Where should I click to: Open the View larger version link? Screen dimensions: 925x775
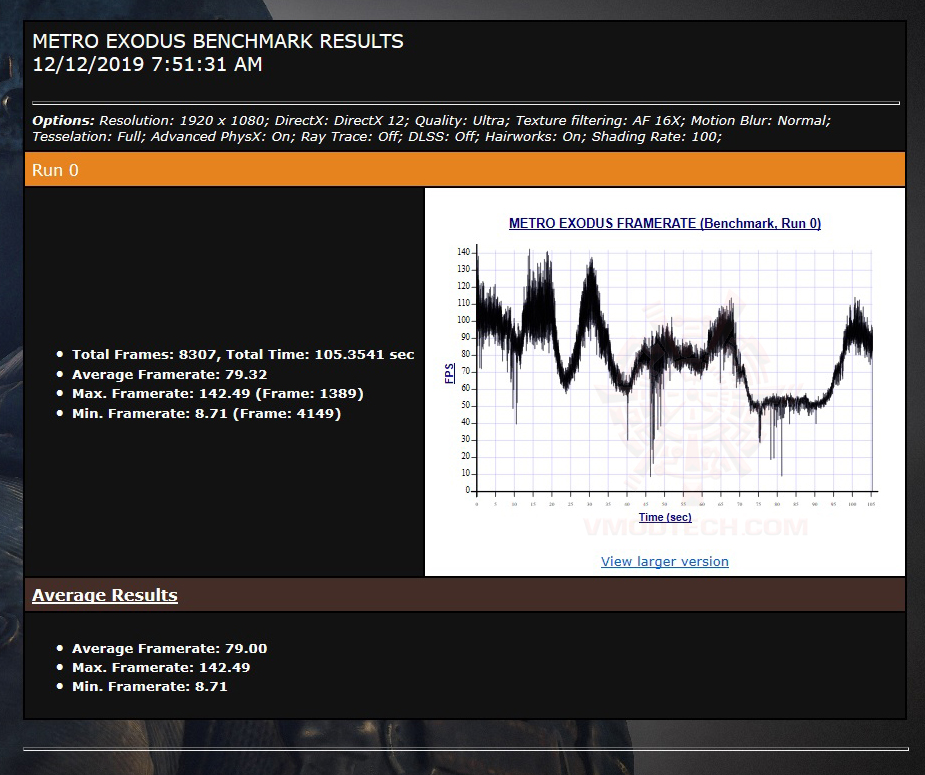click(x=664, y=561)
